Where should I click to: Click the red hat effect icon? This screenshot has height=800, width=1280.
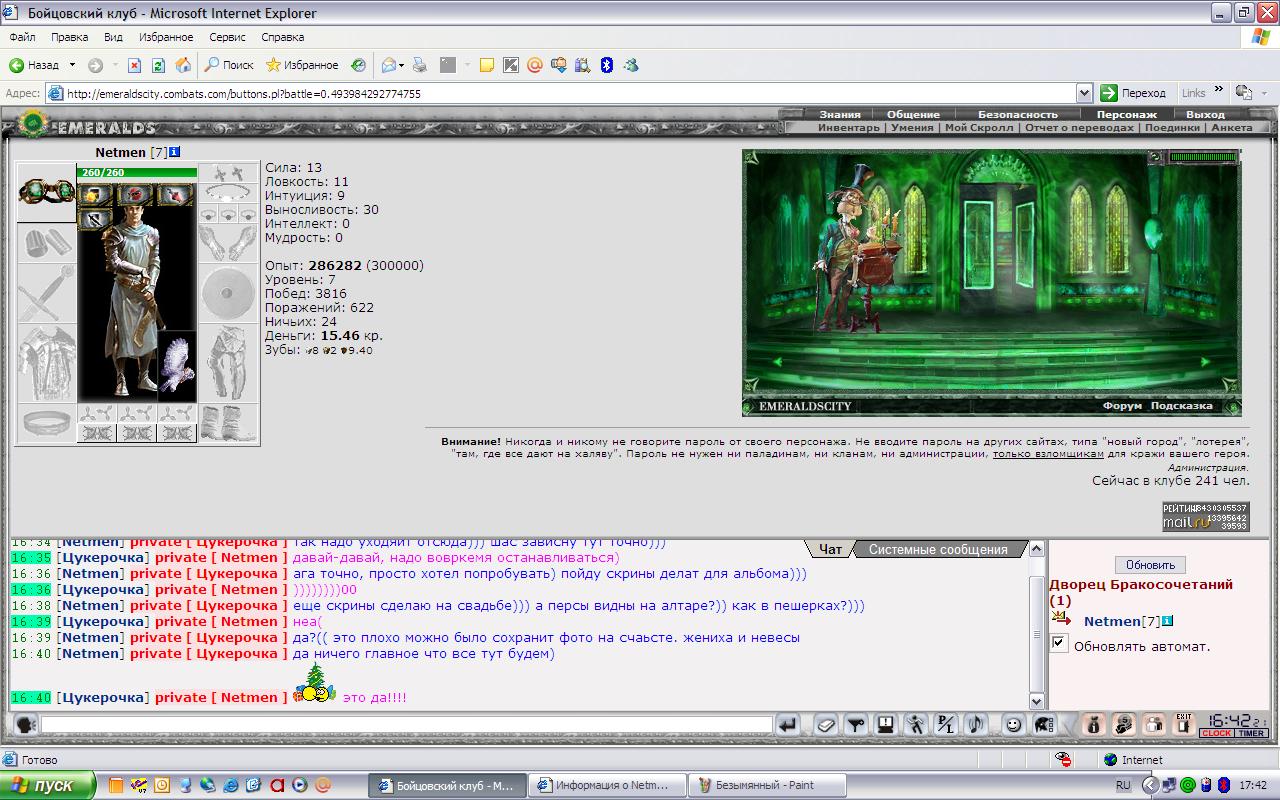coord(133,195)
